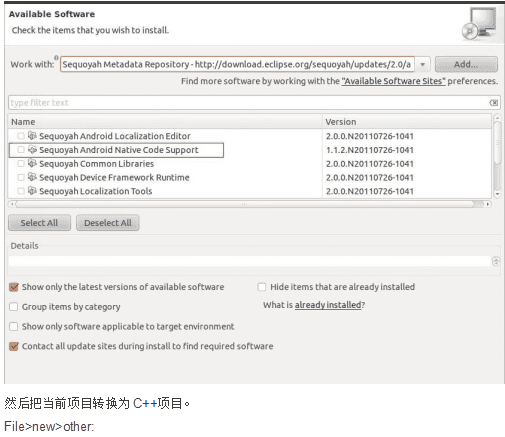Select the Sequoyah Device Framework Runtime row
This screenshot has width=505, height=437.
click(250, 177)
